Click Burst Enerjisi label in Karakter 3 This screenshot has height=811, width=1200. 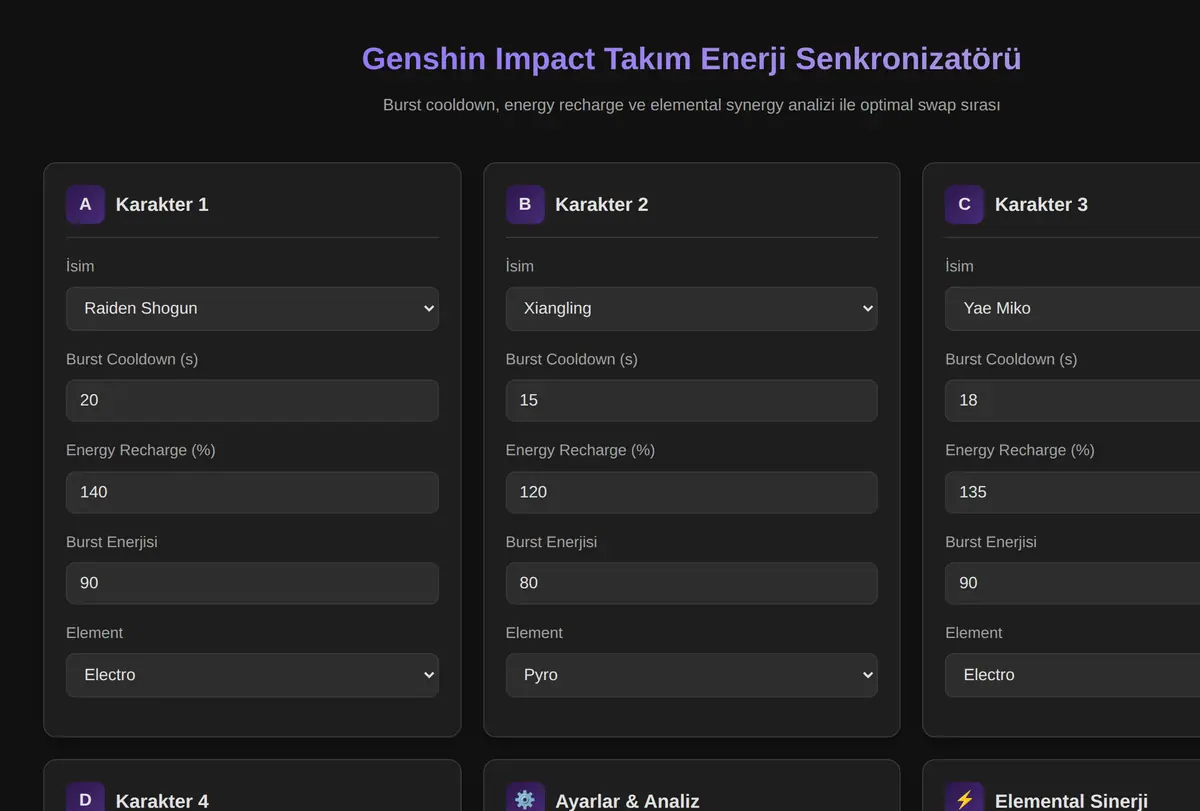[991, 542]
